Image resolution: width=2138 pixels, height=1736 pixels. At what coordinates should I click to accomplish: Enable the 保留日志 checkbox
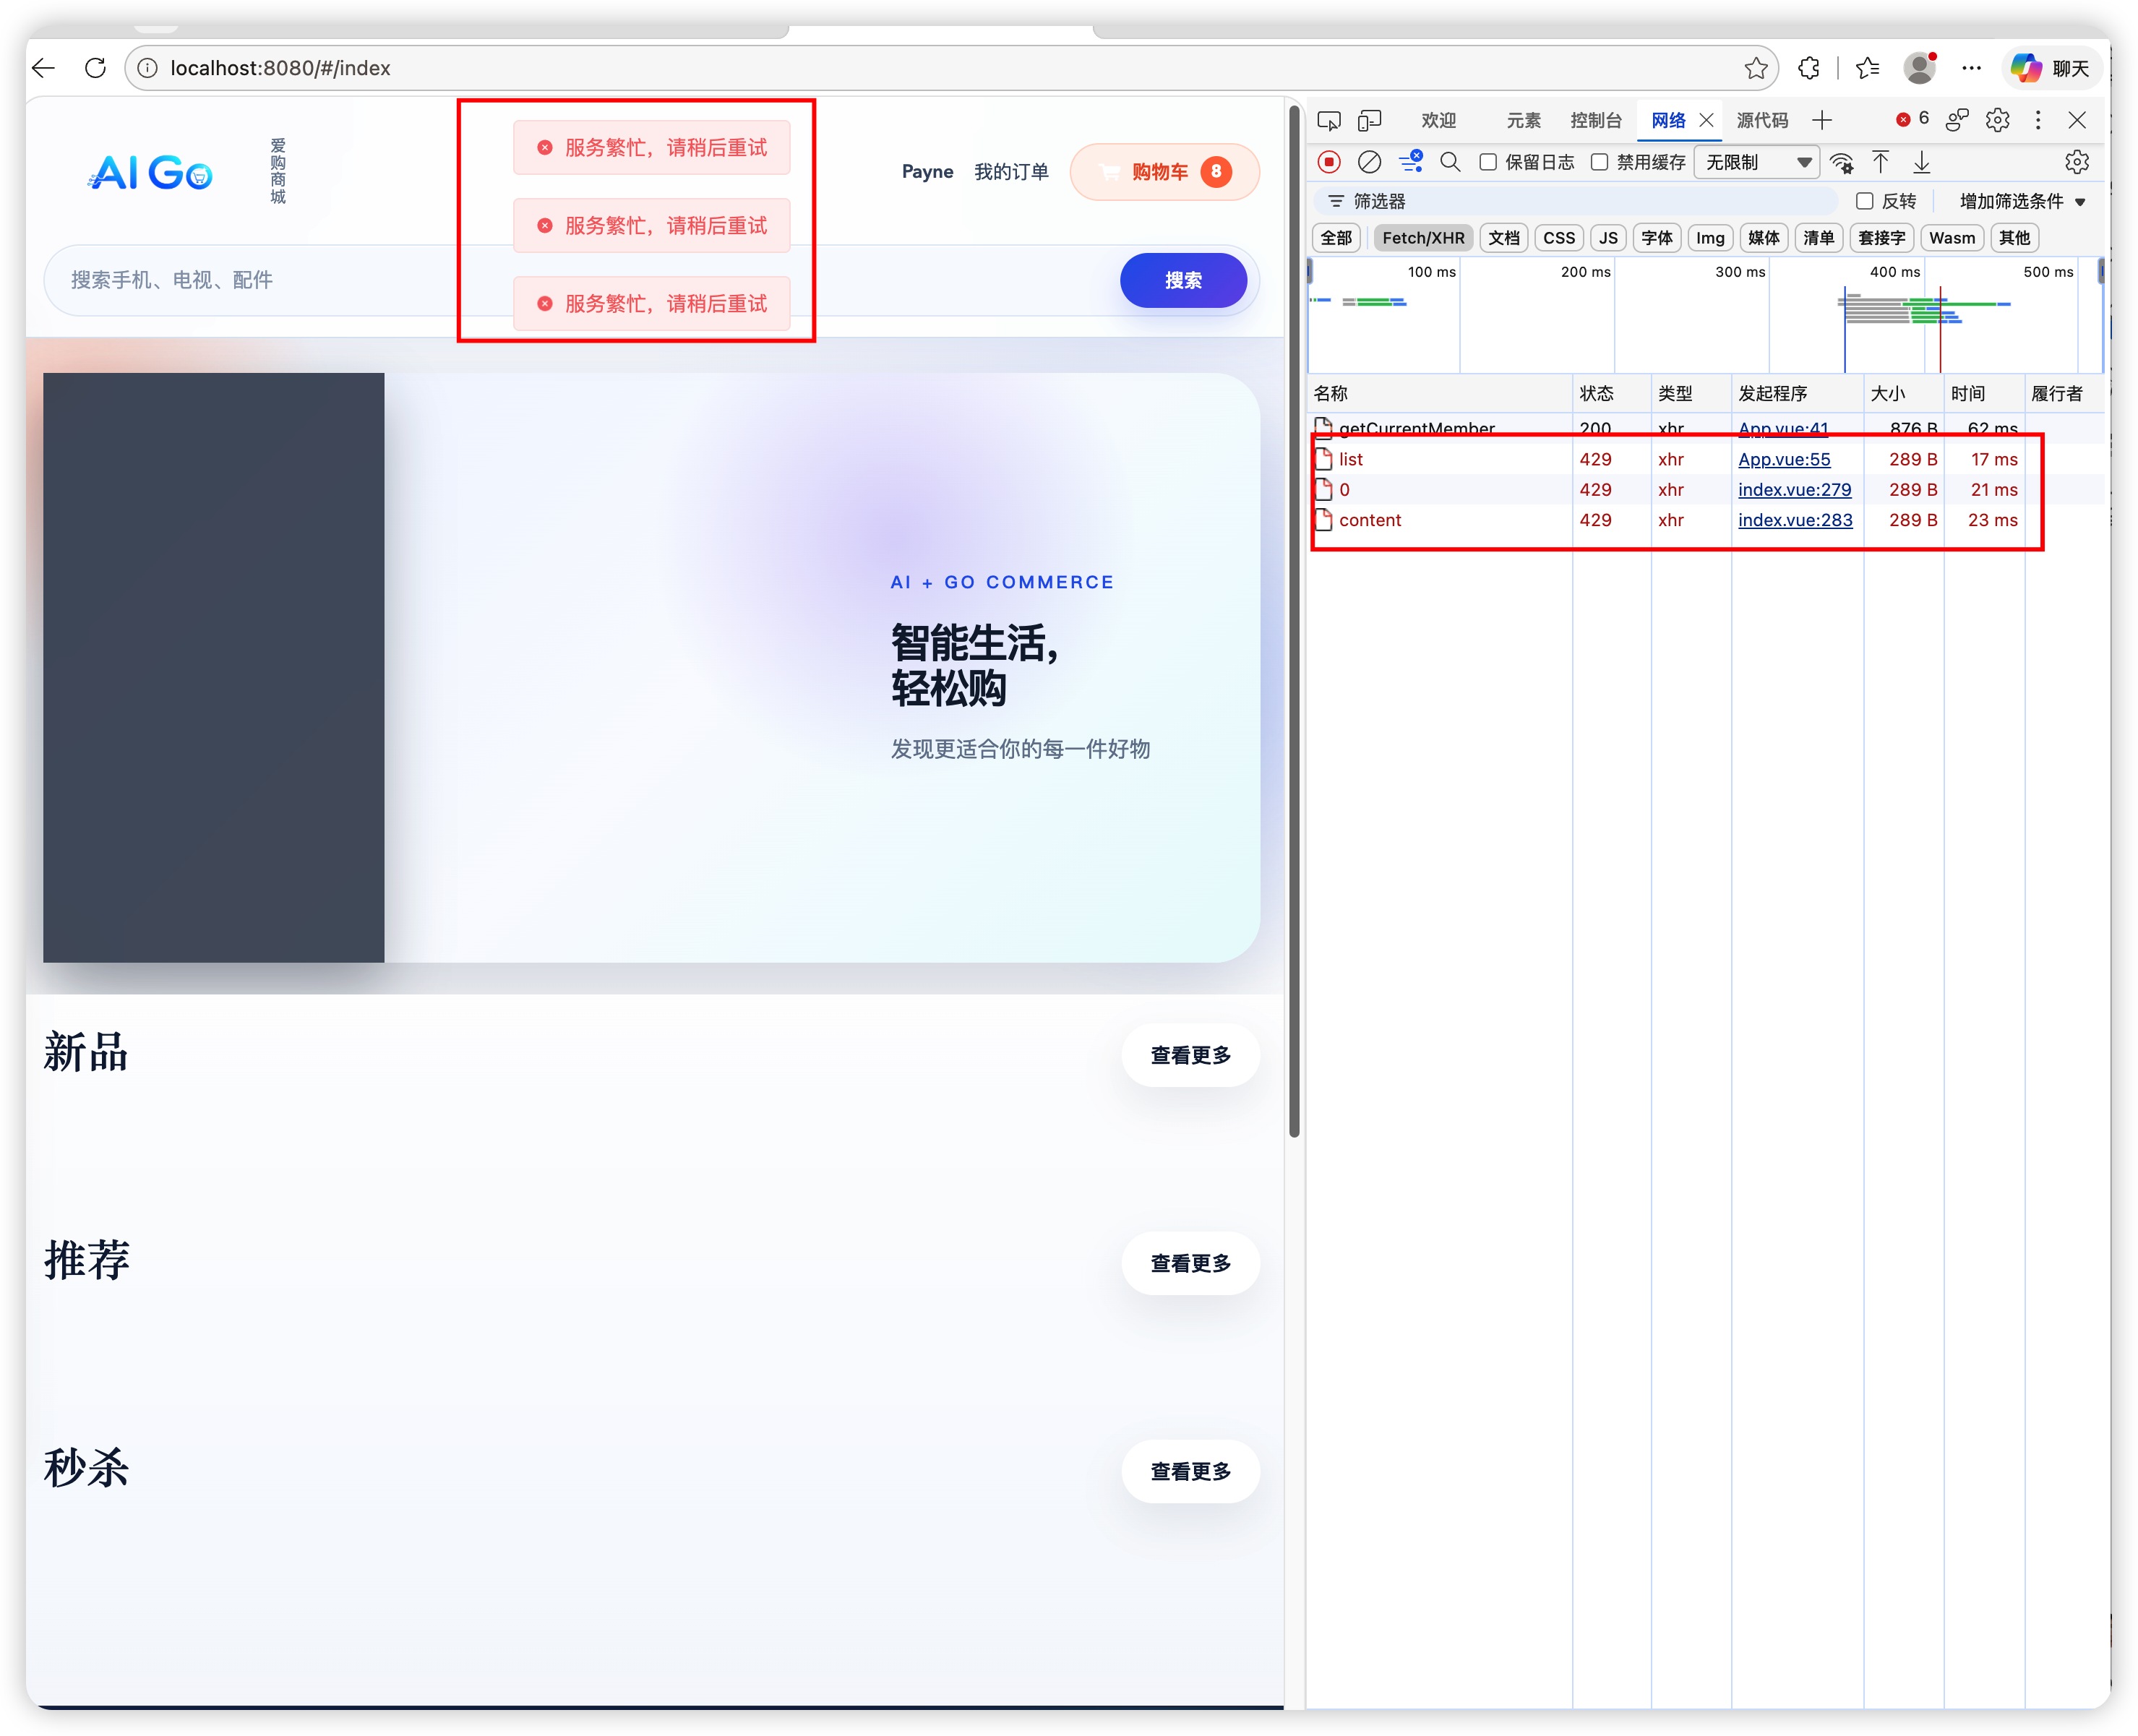coord(1488,162)
